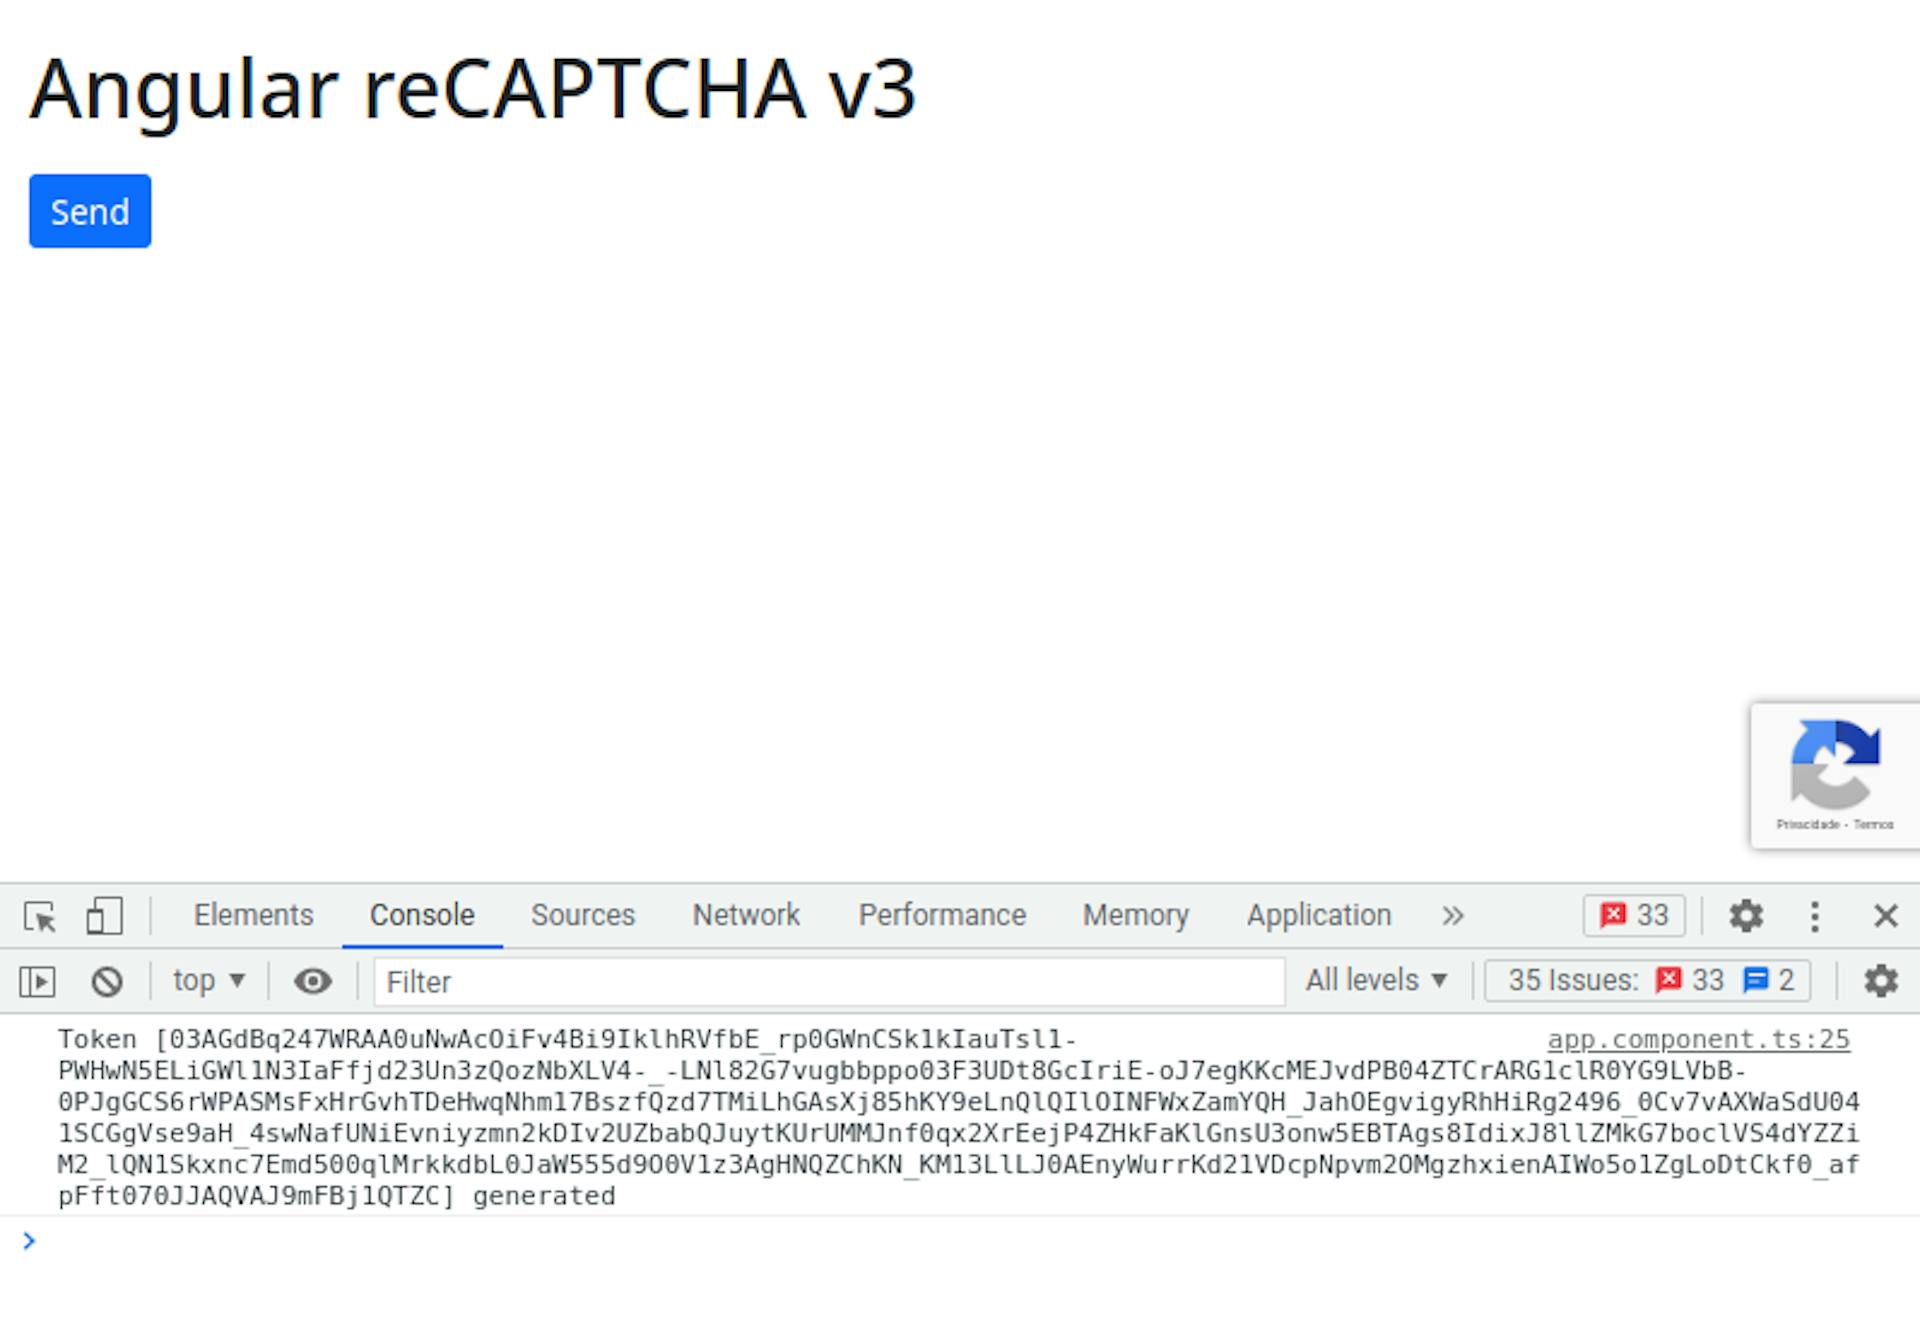Show more DevTools tabs chevron

coord(1453,916)
